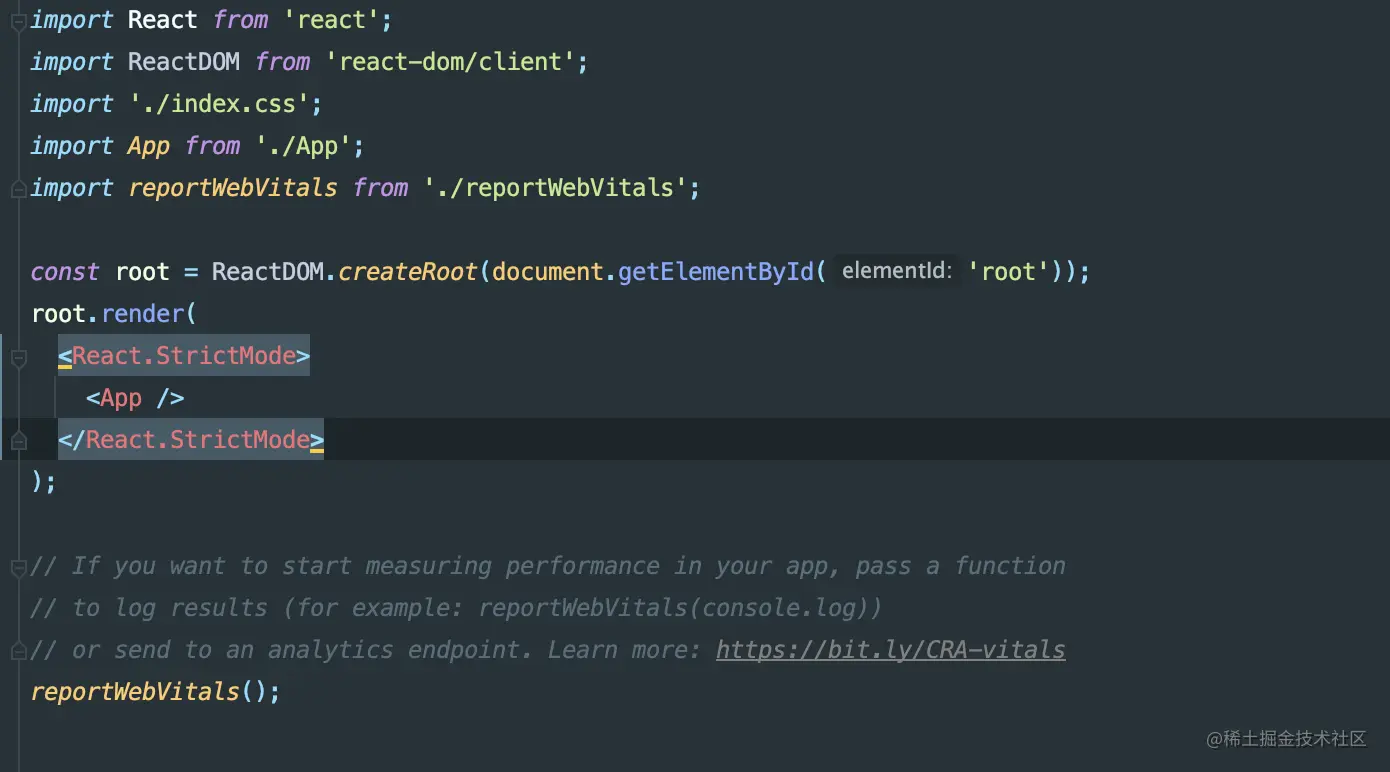Click the './reportWebVitals' import path string
The height and width of the screenshot is (772, 1390).
[556, 188]
